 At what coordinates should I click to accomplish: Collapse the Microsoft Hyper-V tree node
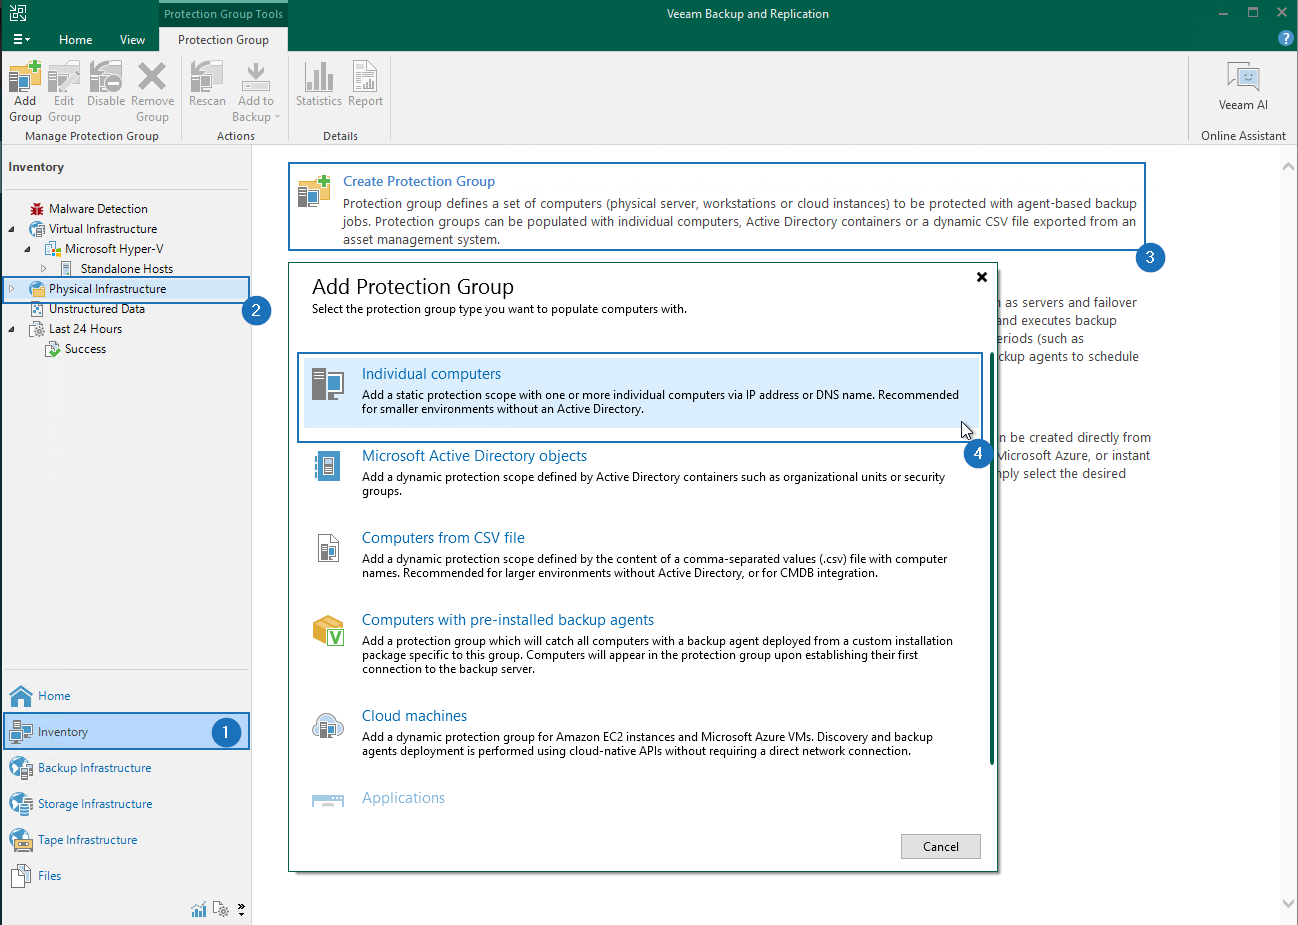click(27, 249)
